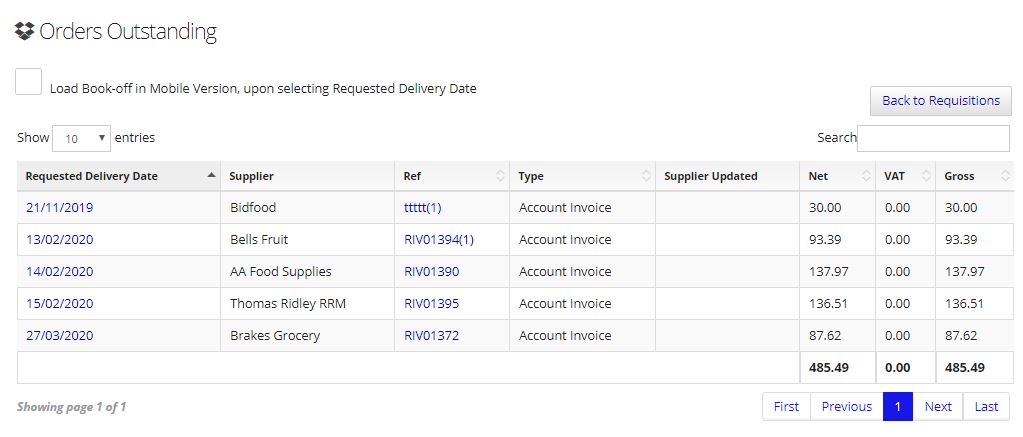This screenshot has width=1023, height=437.
Task: Click the VAT column sort icon
Action: pos(926,176)
